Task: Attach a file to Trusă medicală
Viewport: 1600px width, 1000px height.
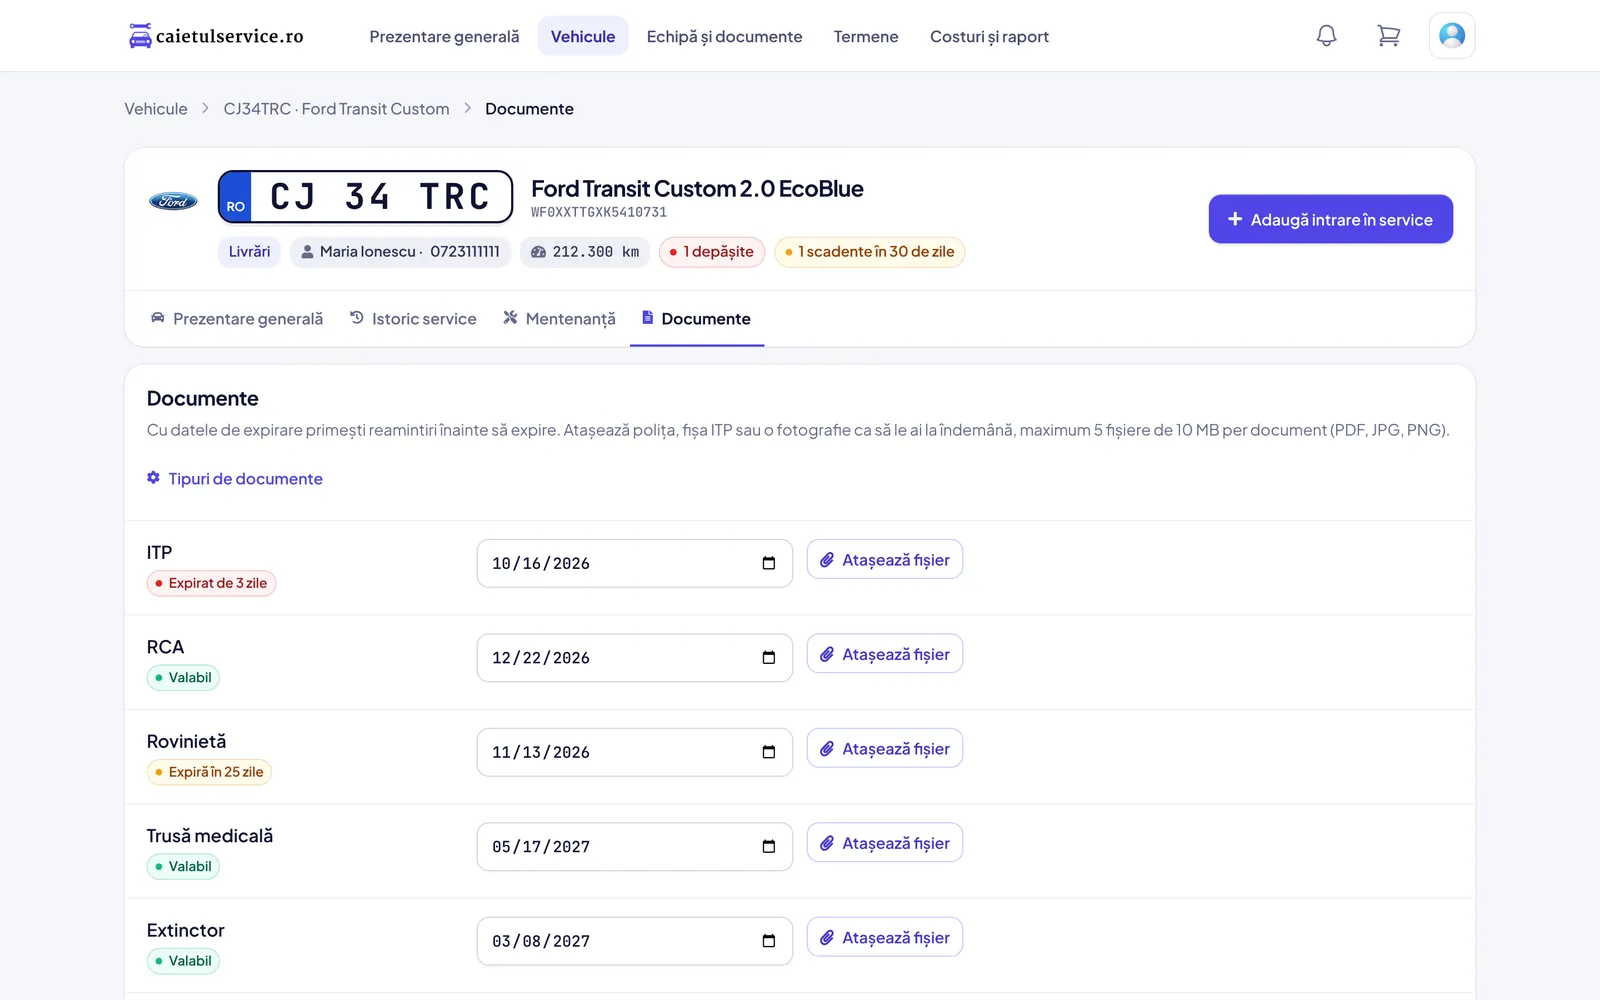Action: [x=885, y=843]
